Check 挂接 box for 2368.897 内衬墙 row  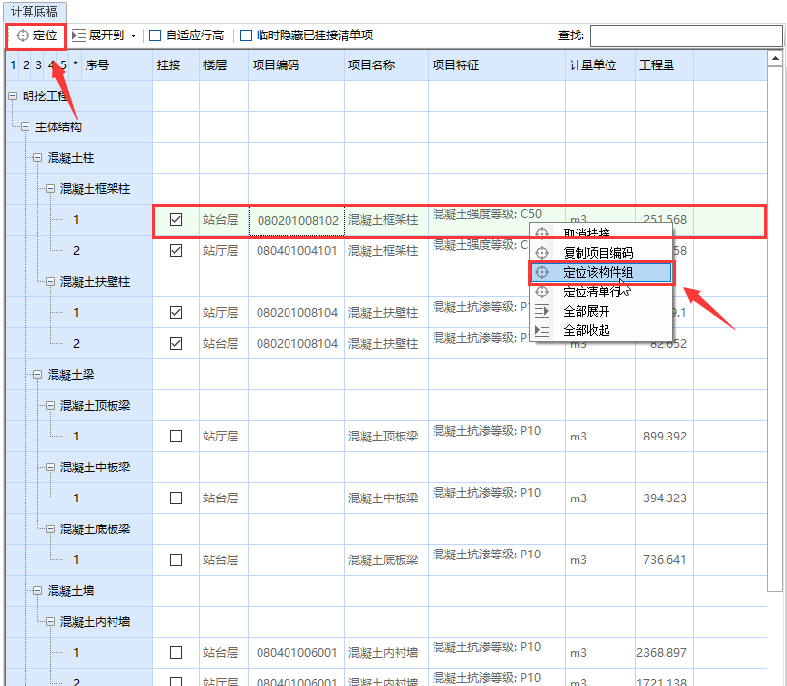176,652
